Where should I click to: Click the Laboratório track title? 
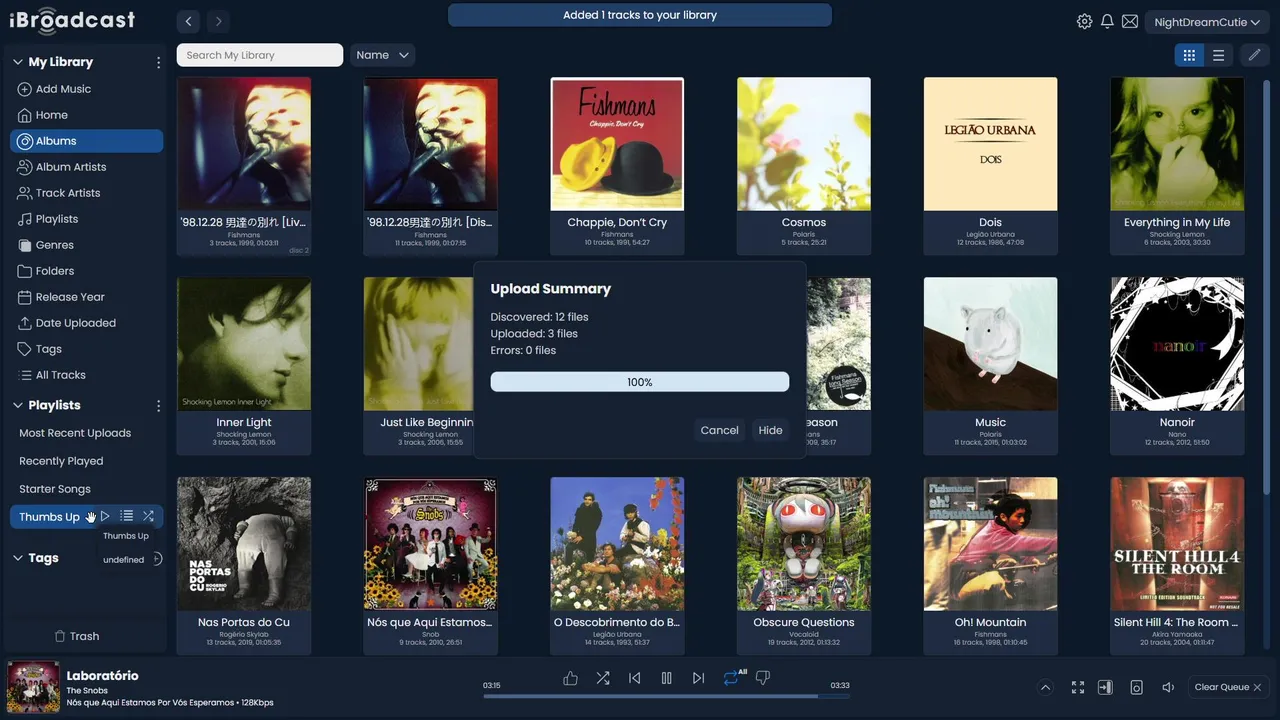(102, 676)
